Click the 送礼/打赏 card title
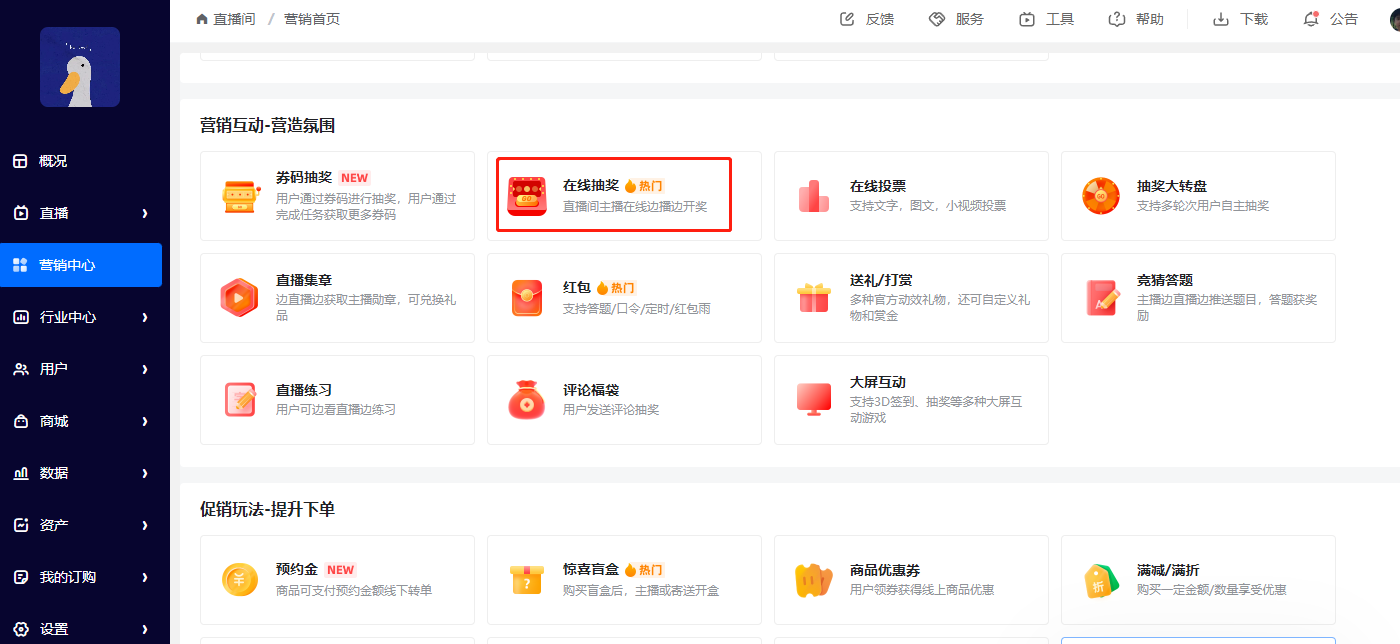This screenshot has height=644, width=1400. [x=881, y=280]
